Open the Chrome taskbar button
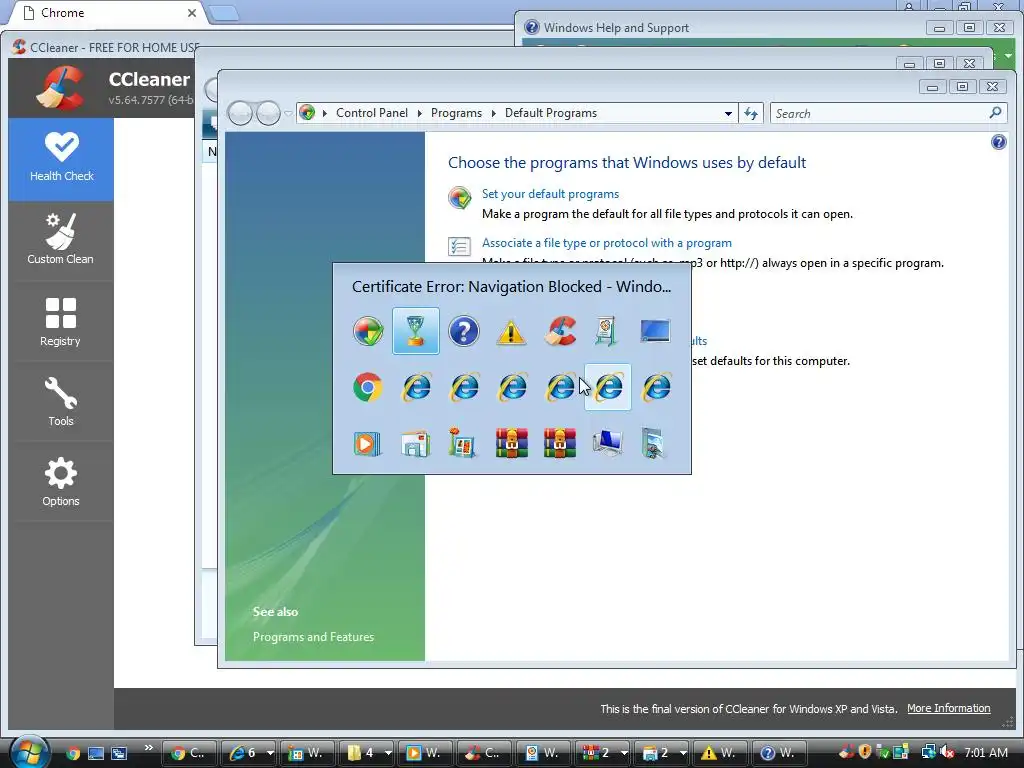The height and width of the screenshot is (768, 1024). pos(189,753)
